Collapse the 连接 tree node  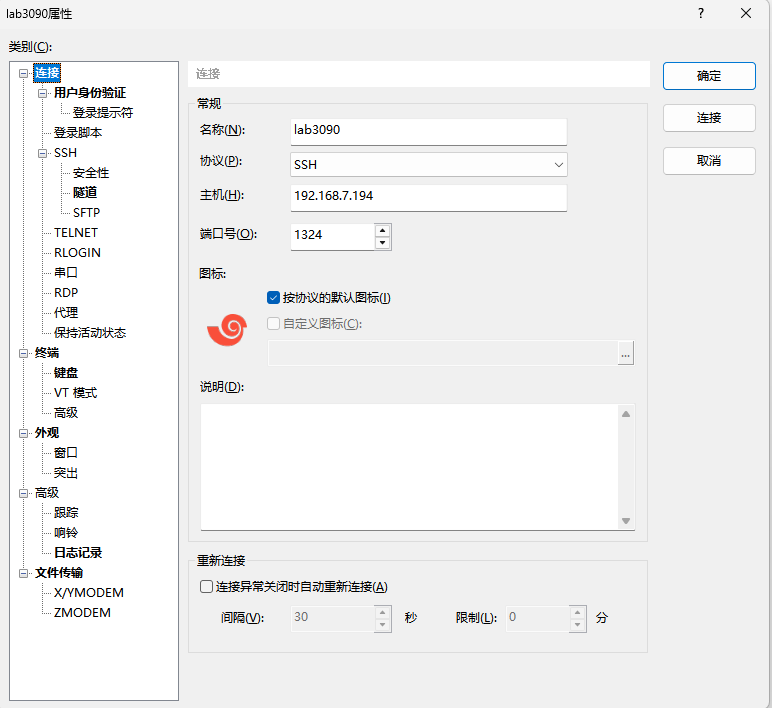(x=23, y=73)
